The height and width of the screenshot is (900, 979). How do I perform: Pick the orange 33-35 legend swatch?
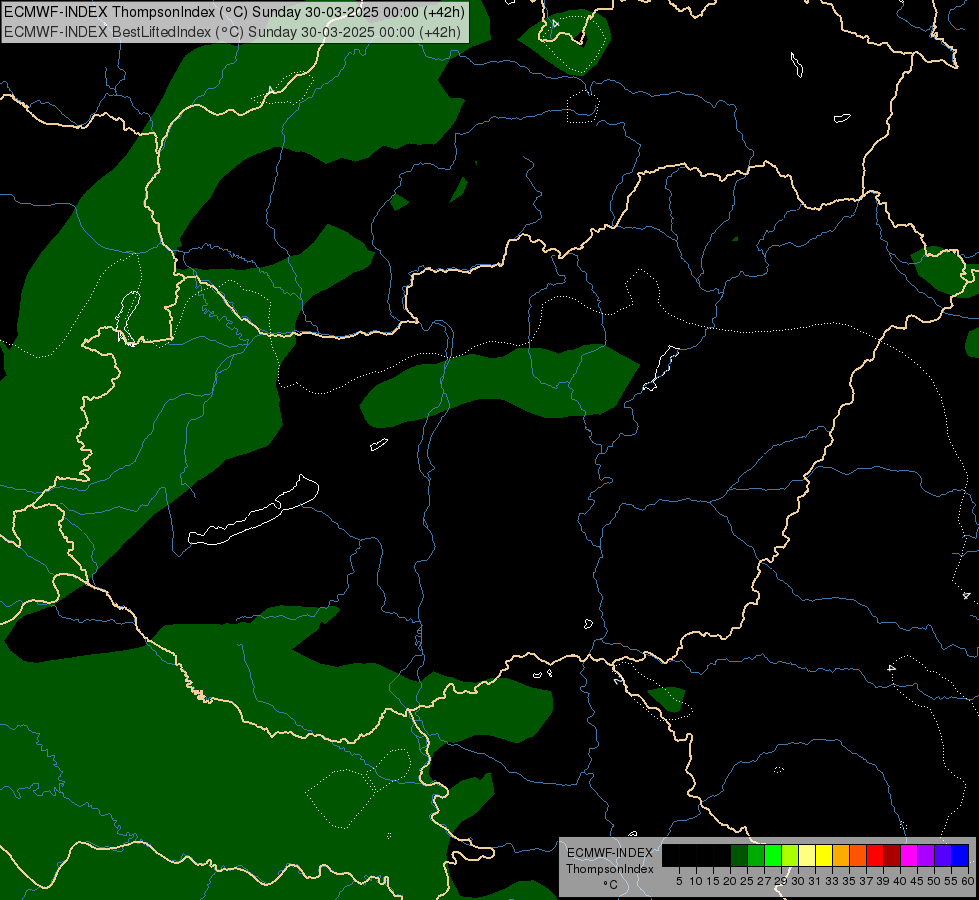click(x=841, y=855)
